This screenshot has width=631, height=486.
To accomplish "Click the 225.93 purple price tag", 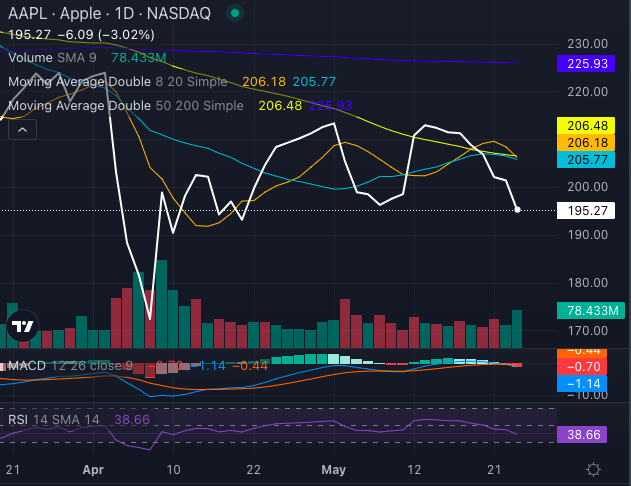I will [586, 64].
